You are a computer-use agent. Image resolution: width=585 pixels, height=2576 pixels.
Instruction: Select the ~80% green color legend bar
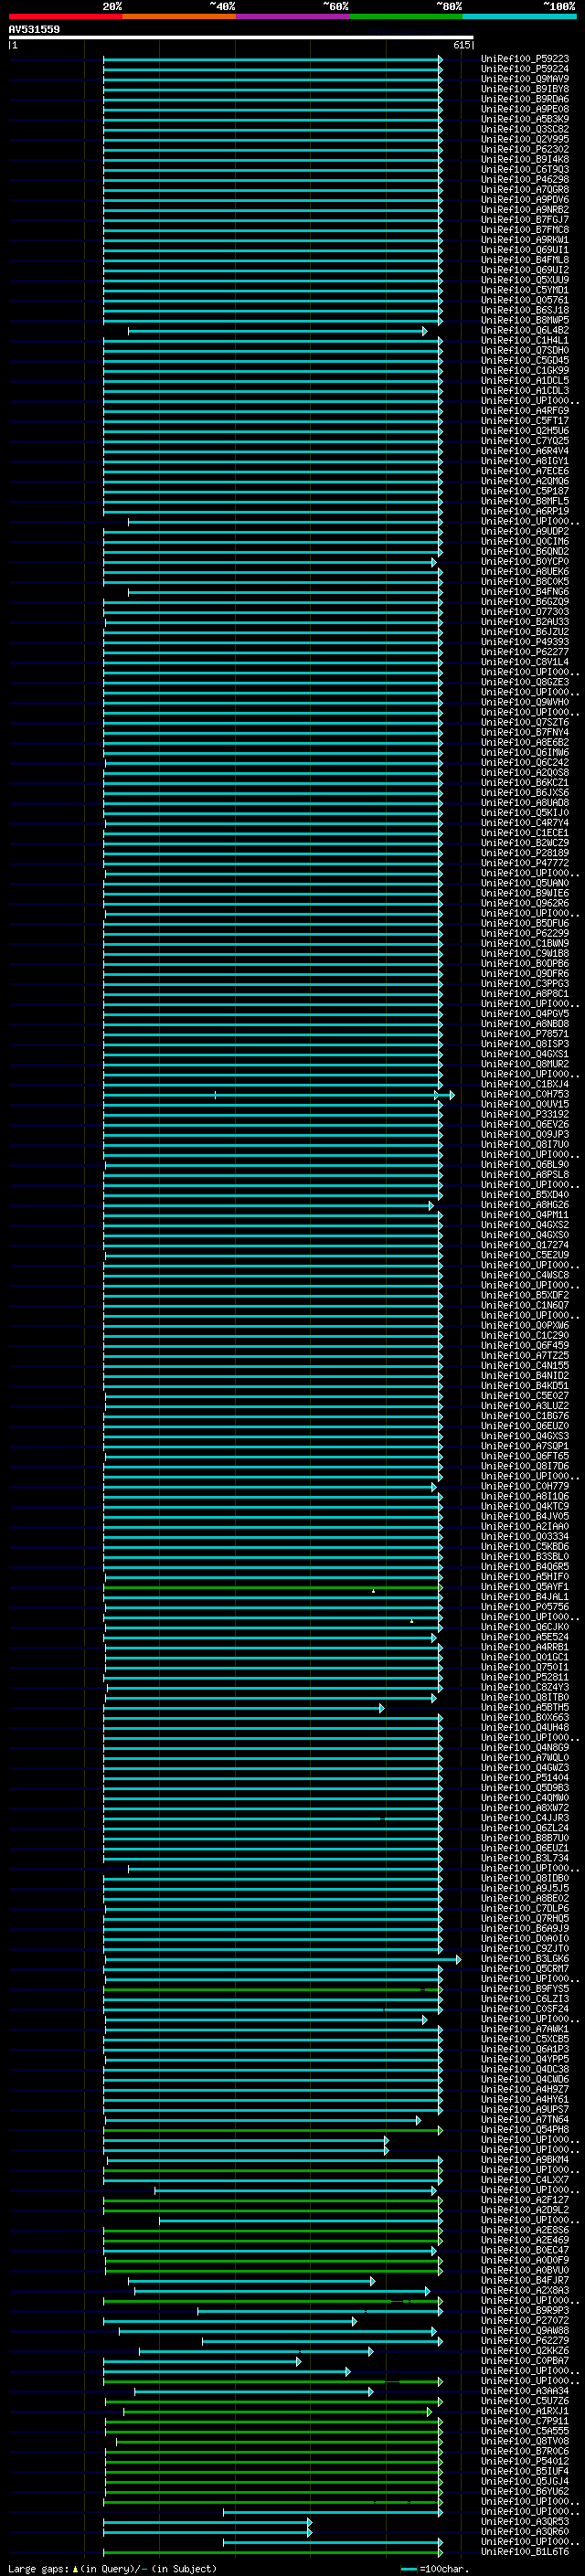coord(406,16)
